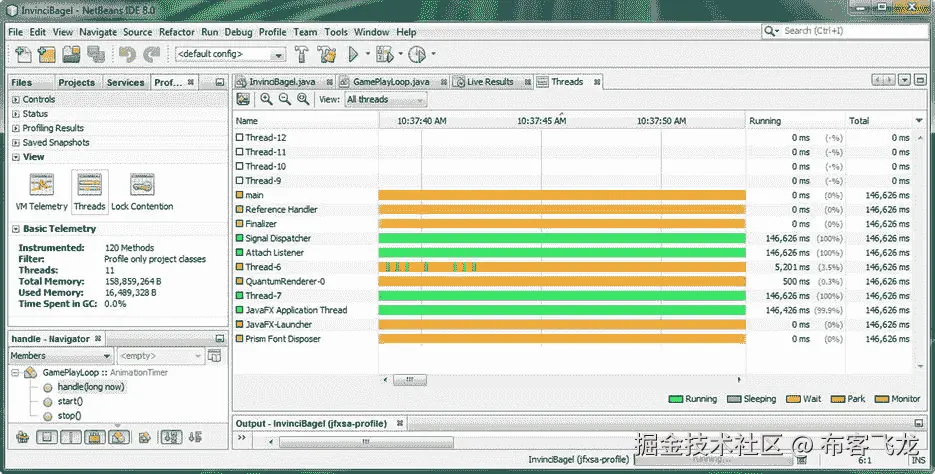Expand the Profiling Results section

(16, 128)
